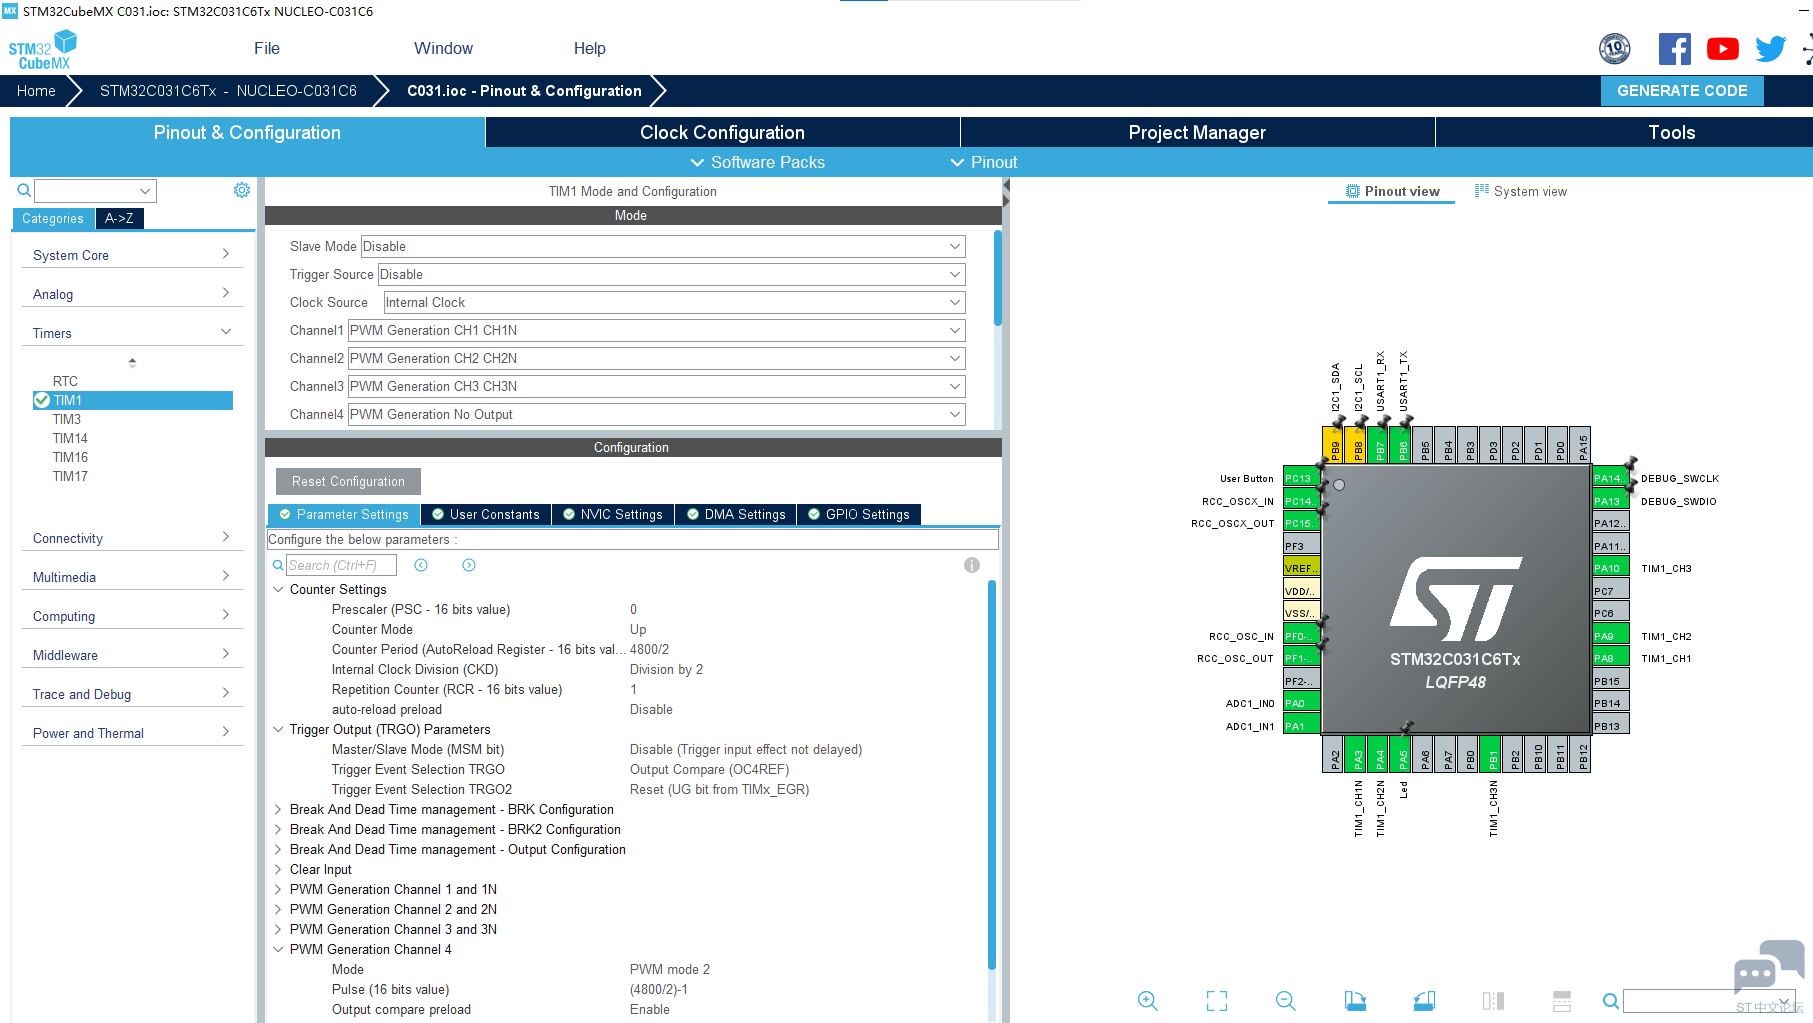Click the PA14 DEBUG_SWCLK pin
Image resolution: width=1813 pixels, height=1023 pixels.
(1610, 478)
